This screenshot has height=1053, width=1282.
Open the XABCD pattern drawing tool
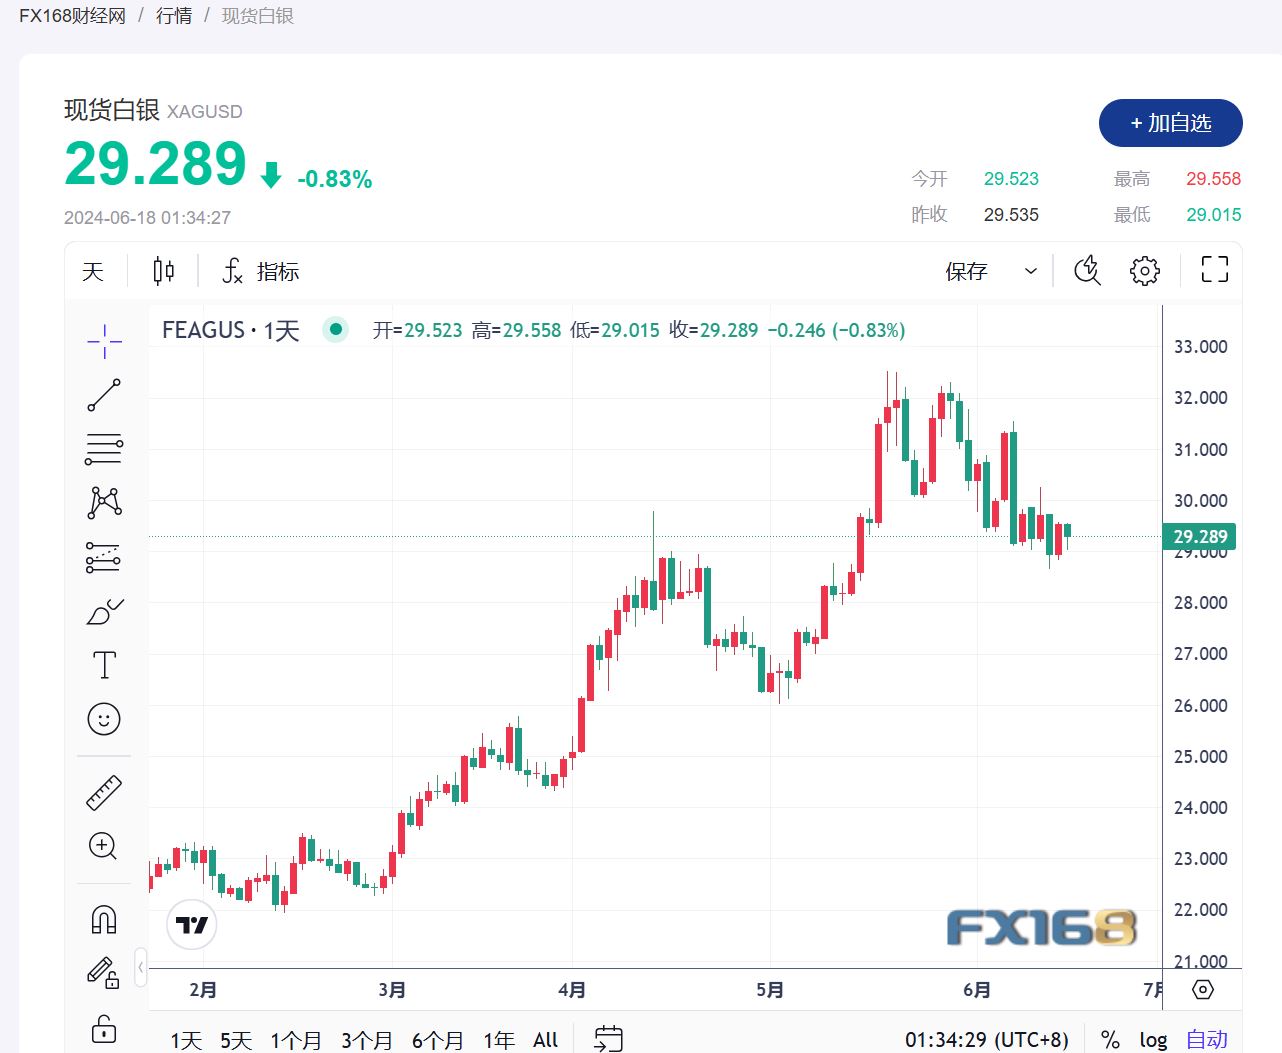click(x=103, y=502)
